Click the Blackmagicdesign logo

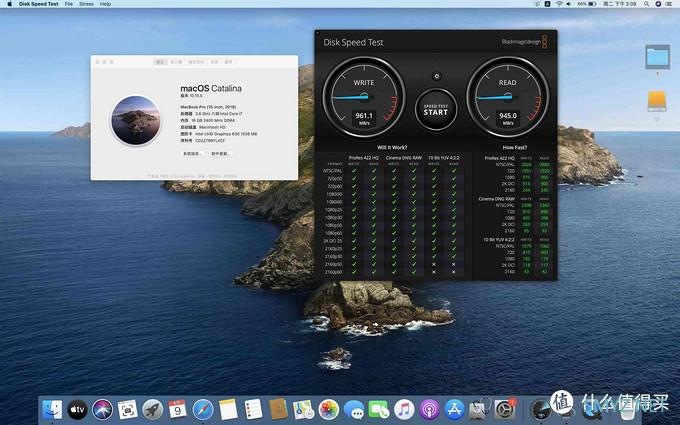(x=524, y=42)
